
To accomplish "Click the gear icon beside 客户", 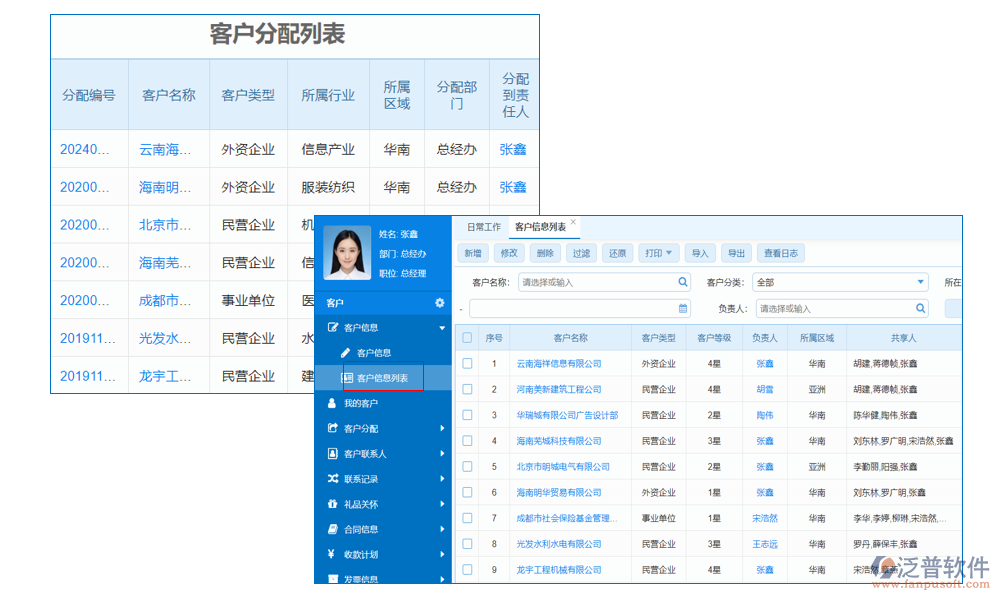I will (x=438, y=301).
